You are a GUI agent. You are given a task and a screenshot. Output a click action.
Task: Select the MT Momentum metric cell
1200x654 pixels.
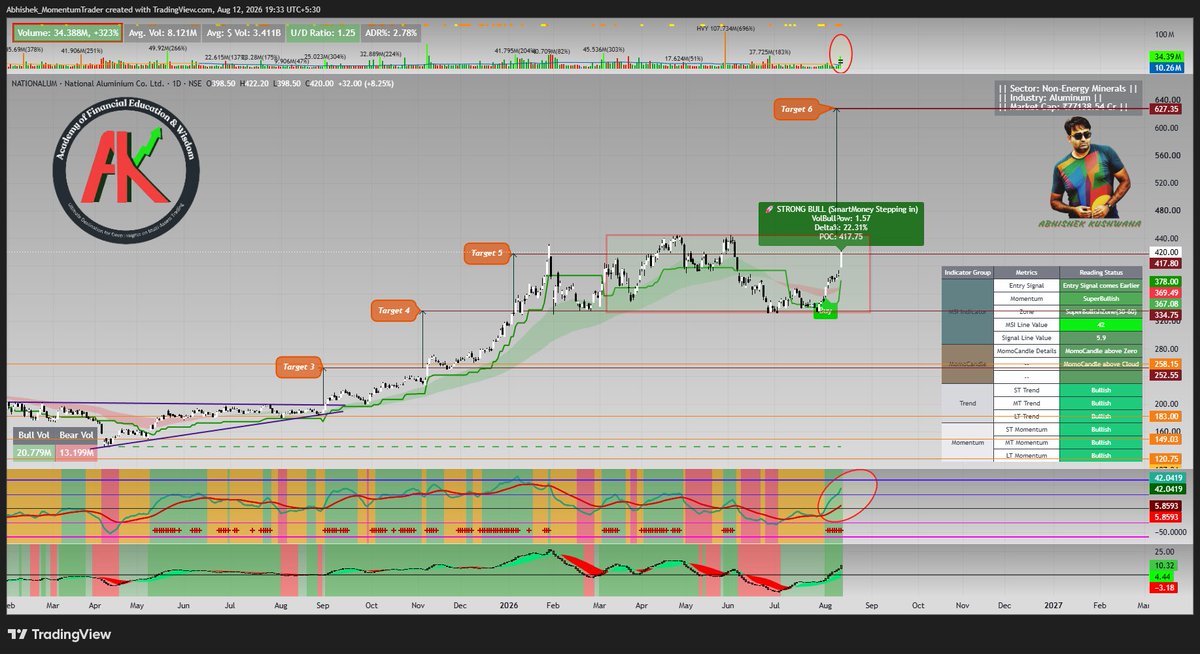(x=1026, y=442)
